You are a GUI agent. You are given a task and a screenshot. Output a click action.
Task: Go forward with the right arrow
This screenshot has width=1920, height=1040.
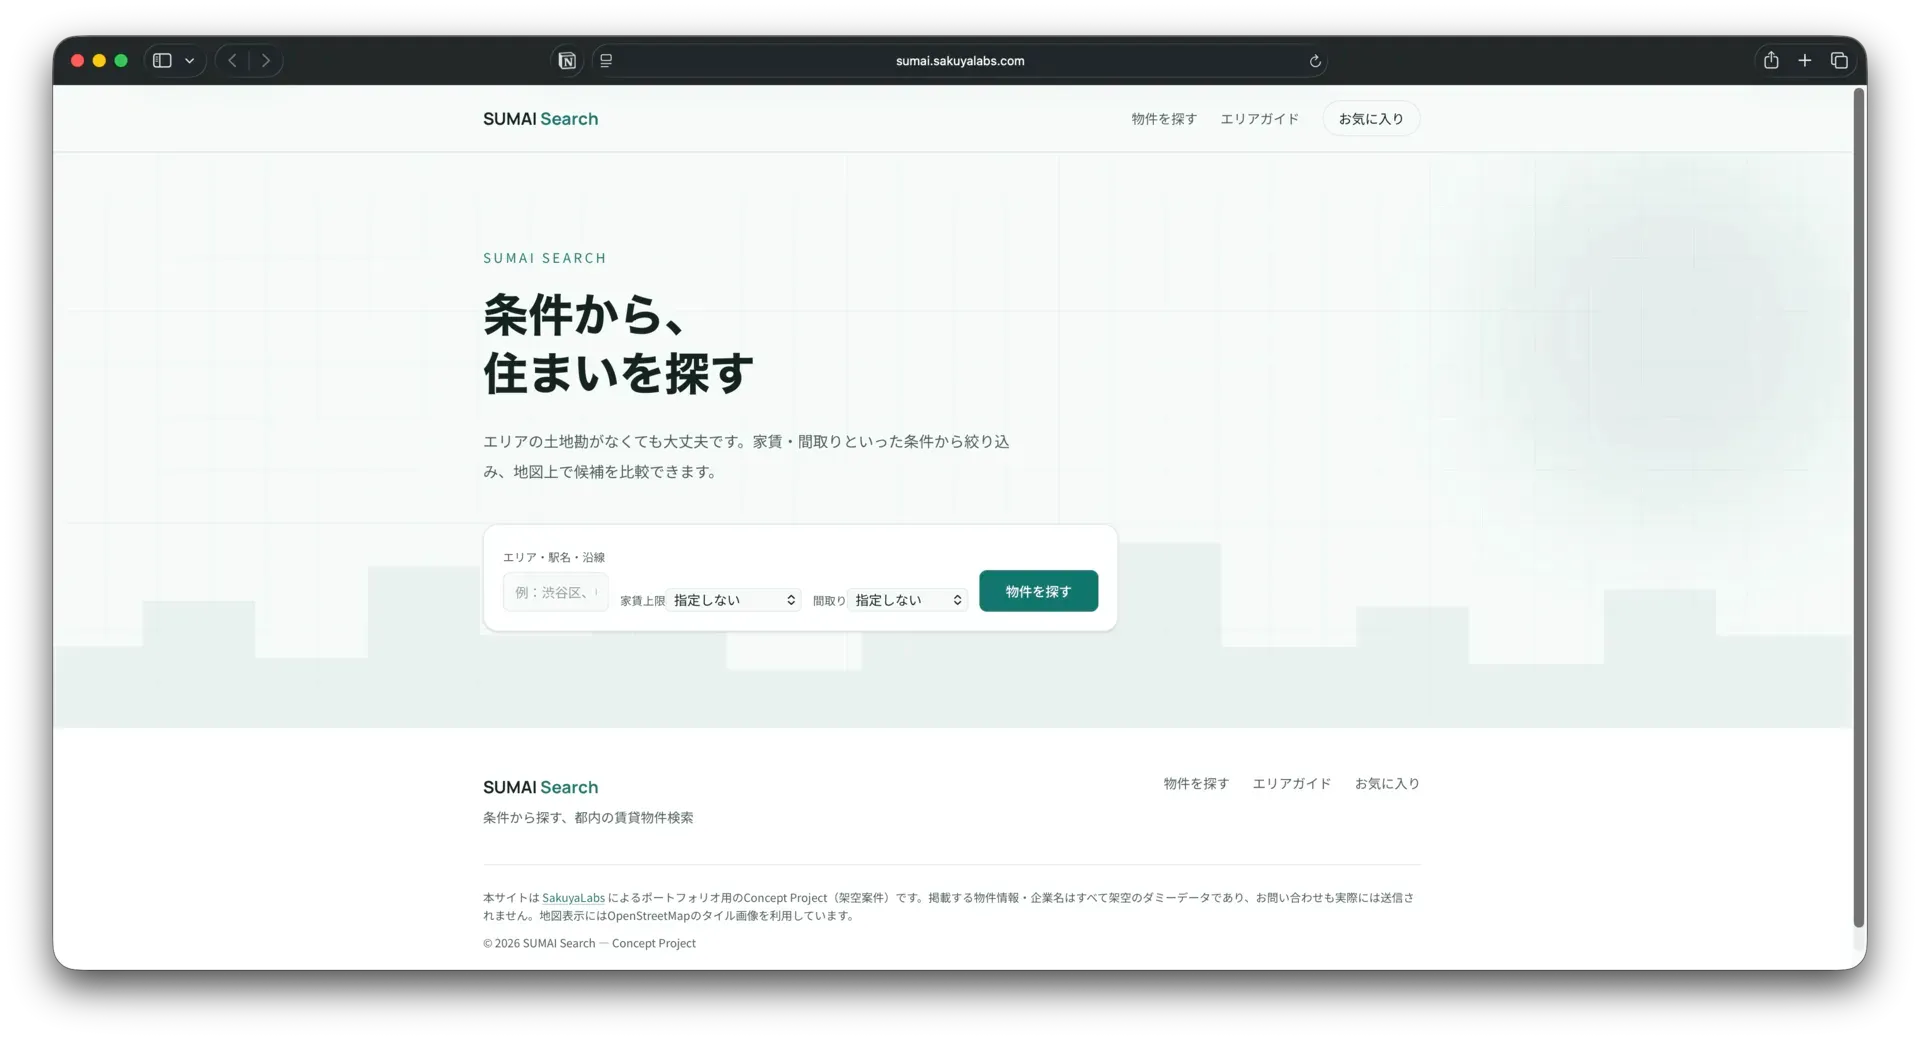pyautogui.click(x=266, y=61)
